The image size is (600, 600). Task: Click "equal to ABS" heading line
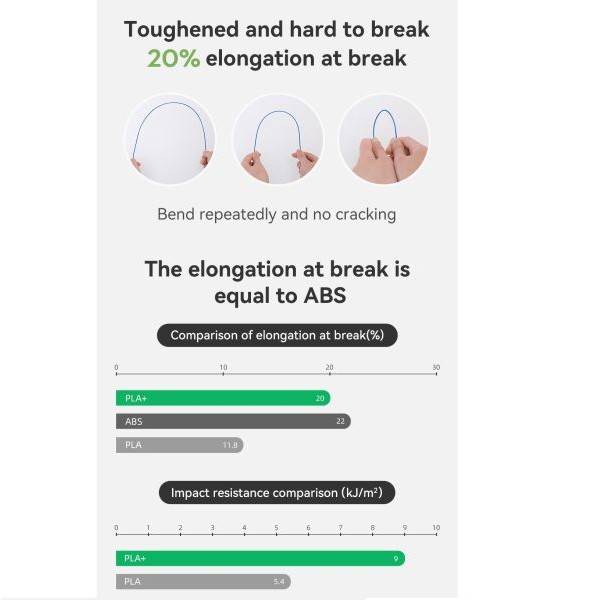coord(277,296)
